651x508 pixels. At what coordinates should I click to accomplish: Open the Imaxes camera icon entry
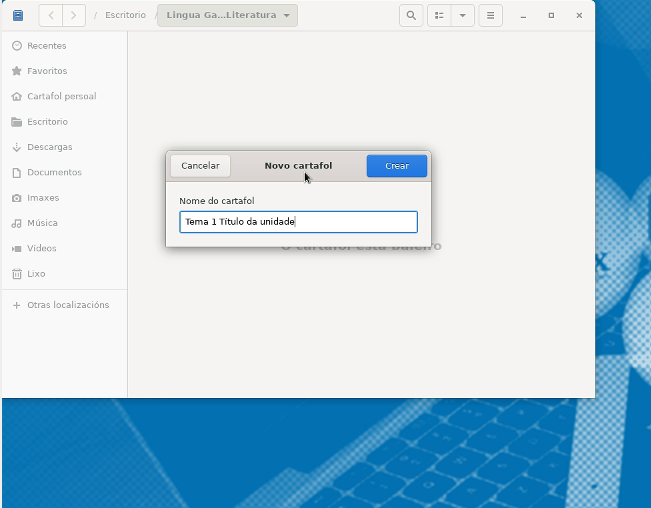(x=17, y=198)
